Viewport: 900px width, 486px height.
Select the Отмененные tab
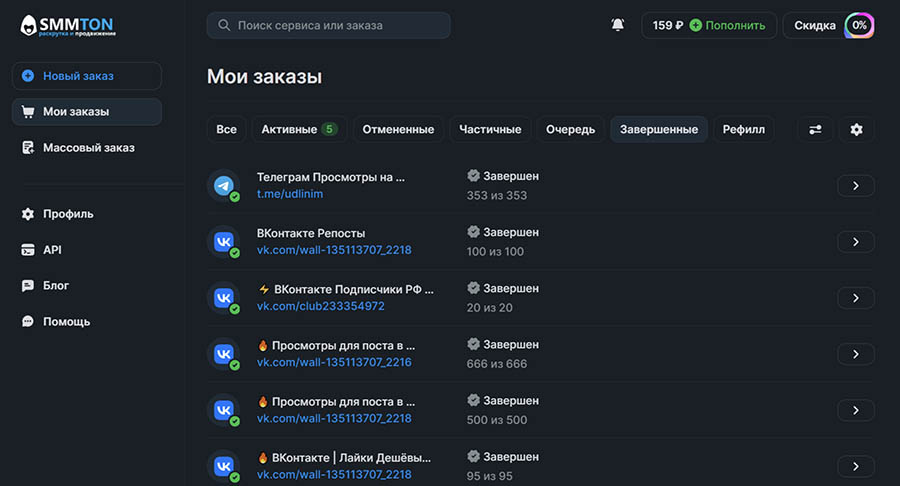tap(398, 129)
